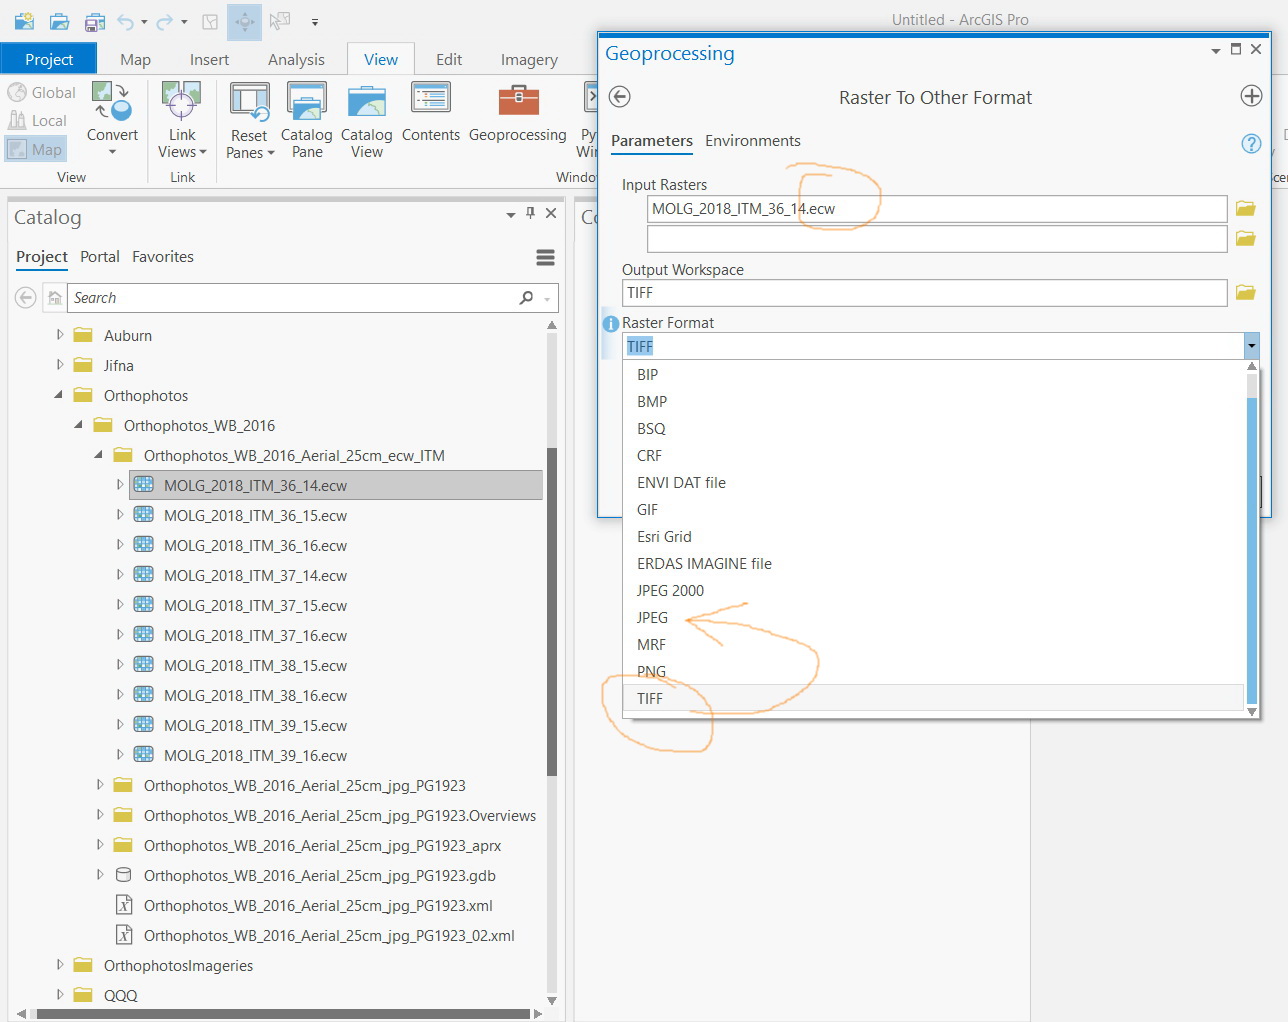The width and height of the screenshot is (1288, 1022).
Task: Click the Explore tool icon in quick access toolbar
Action: (244, 21)
